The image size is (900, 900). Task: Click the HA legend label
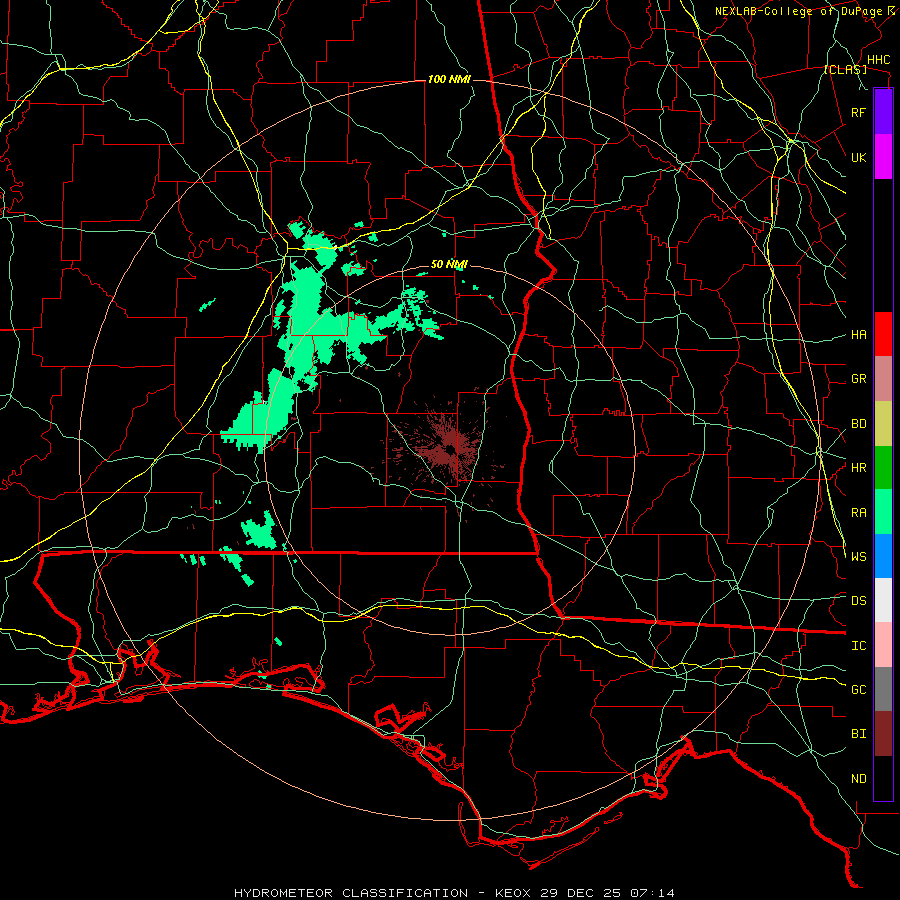[x=858, y=334]
